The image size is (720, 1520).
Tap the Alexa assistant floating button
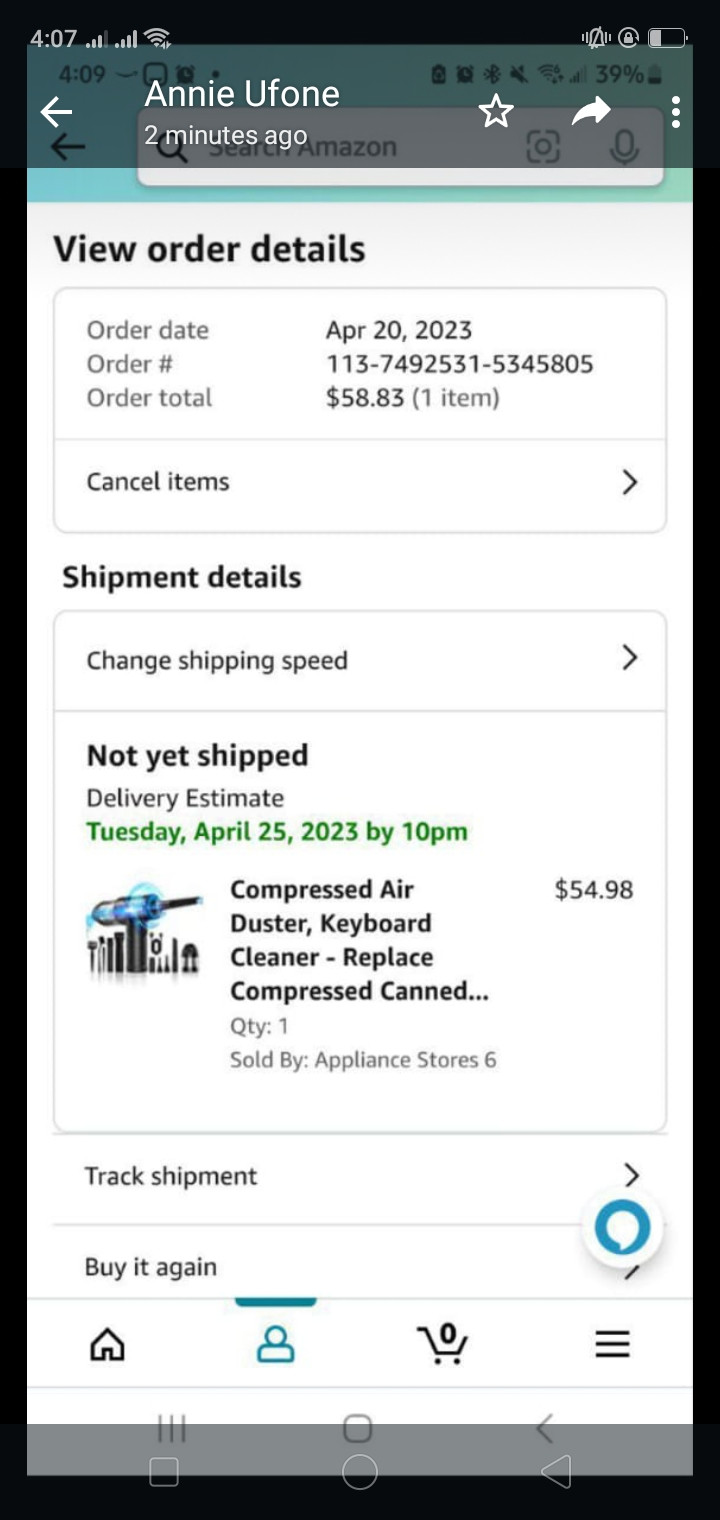coord(622,1228)
